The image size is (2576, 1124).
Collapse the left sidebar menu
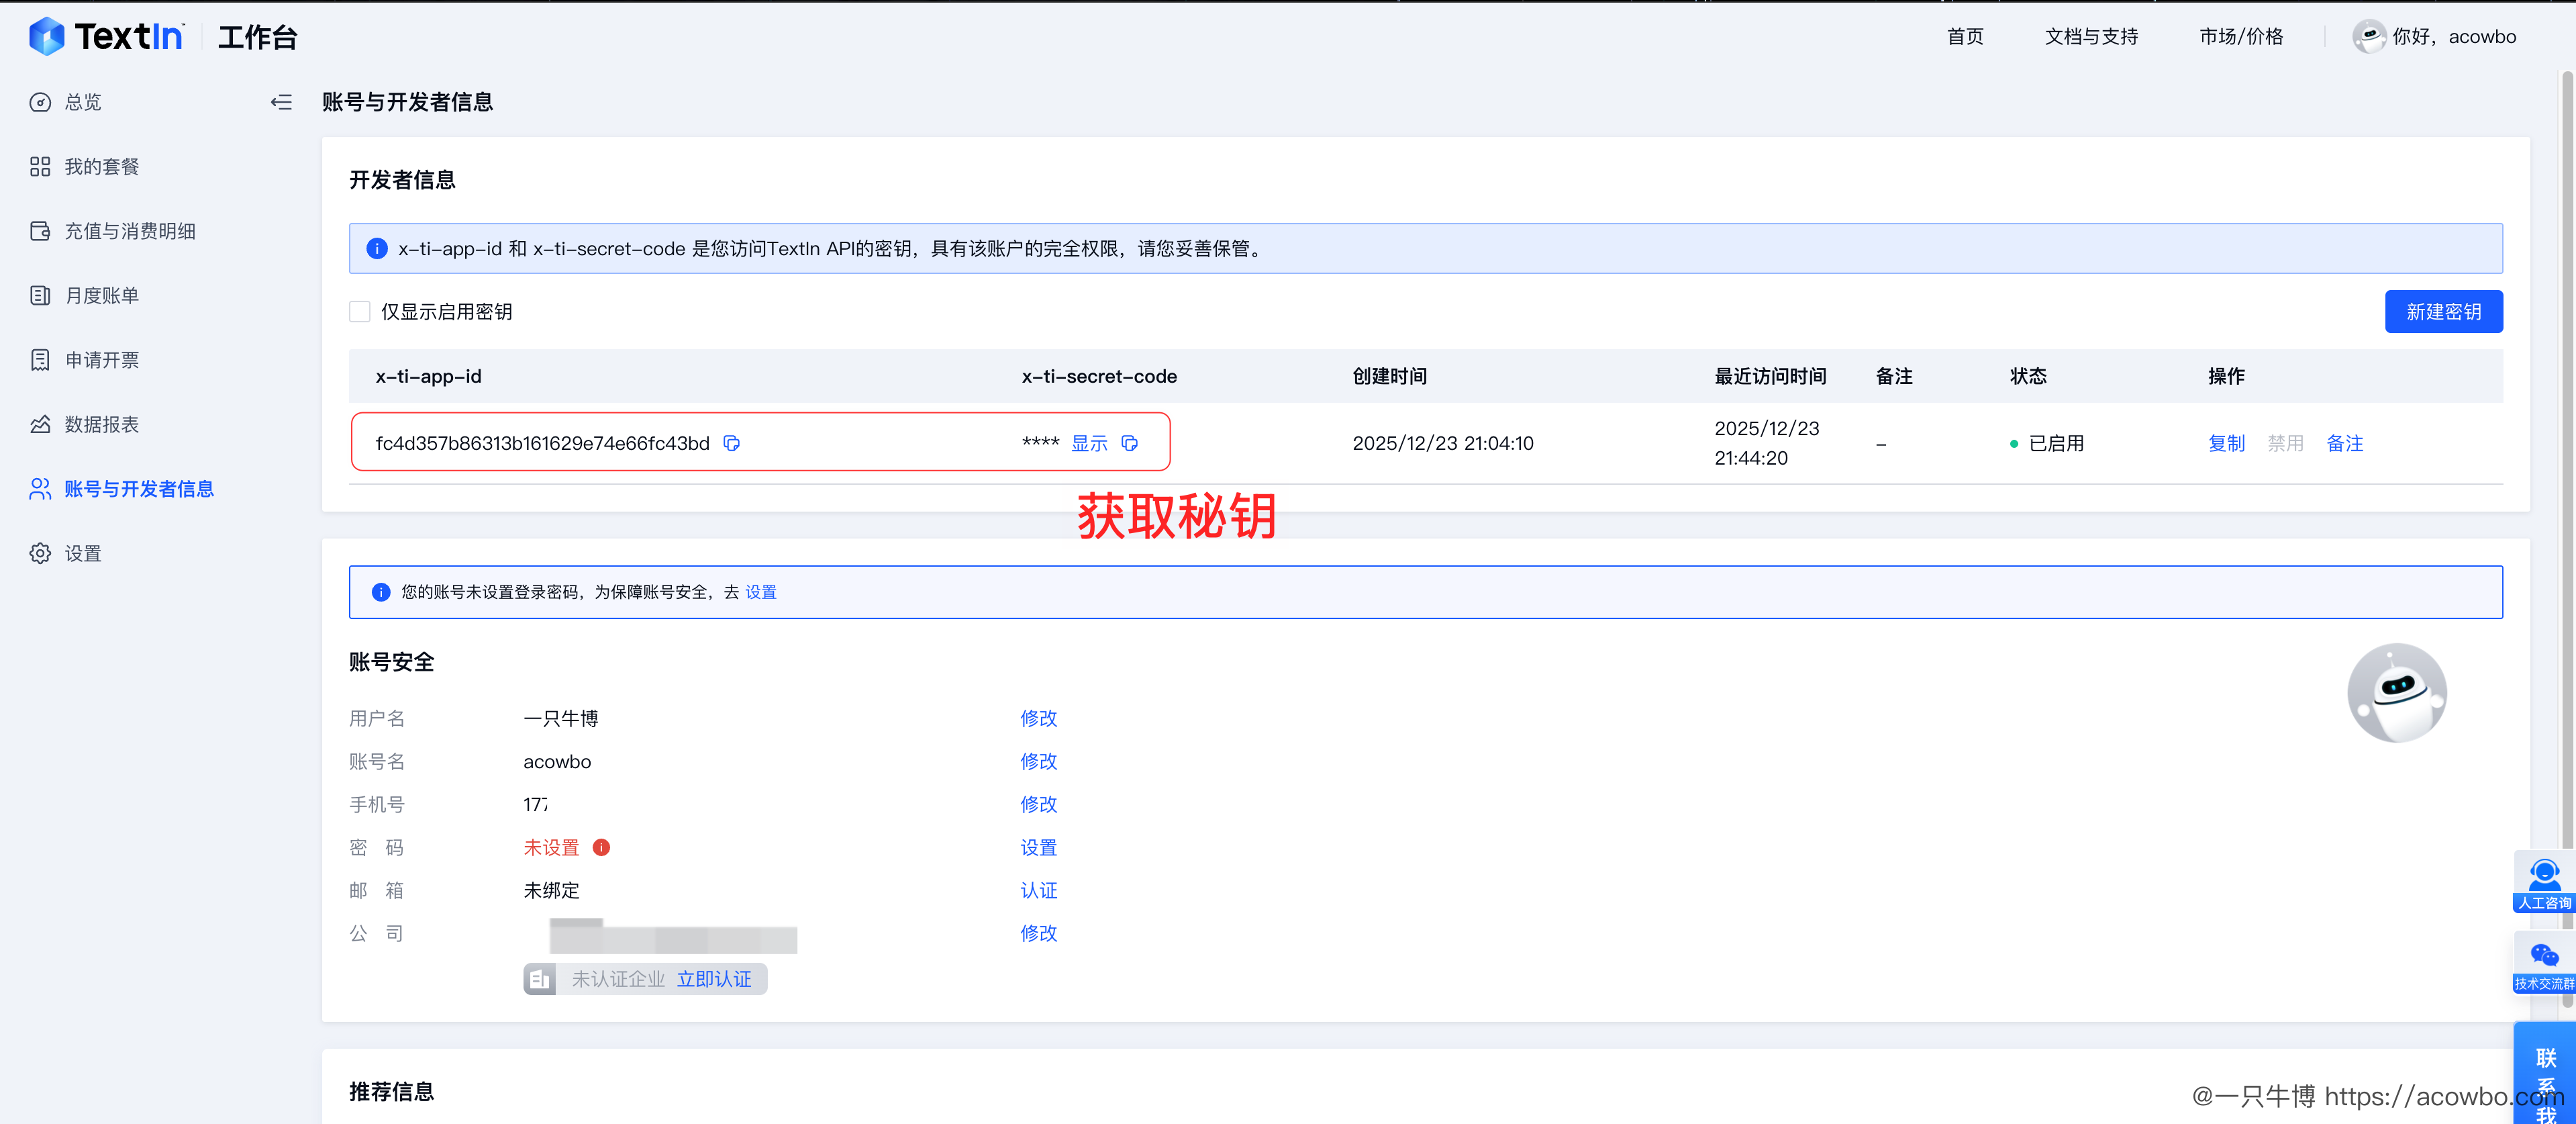281,102
